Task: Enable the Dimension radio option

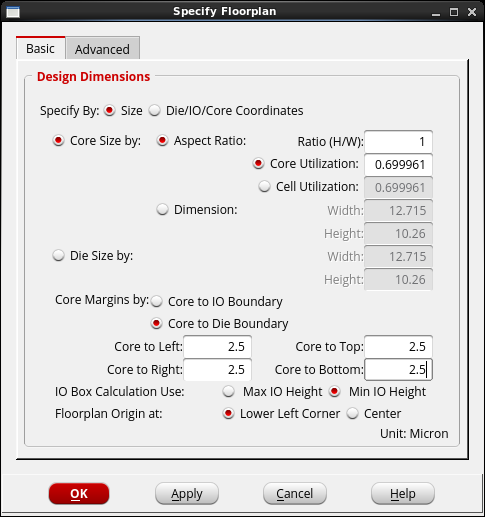Action: pyautogui.click(x=162, y=210)
